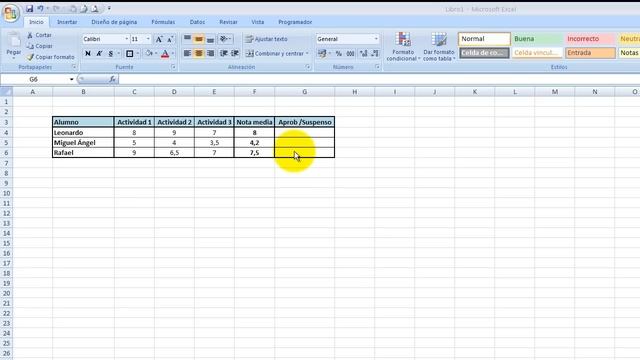Screen dimensions: 640x360
Task: Click the Pegar paste icon
Action: (13, 41)
